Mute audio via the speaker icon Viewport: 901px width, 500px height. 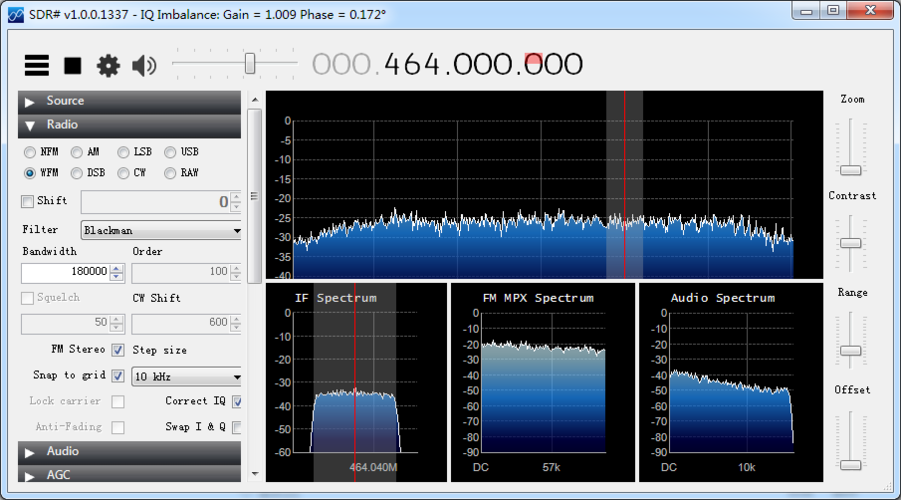coord(144,66)
